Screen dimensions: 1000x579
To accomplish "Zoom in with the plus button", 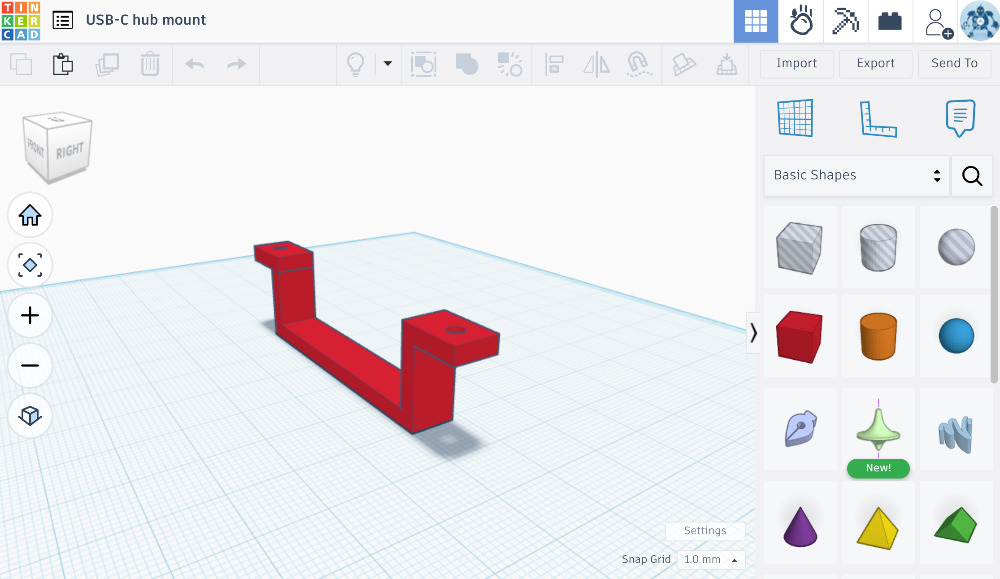I will (x=30, y=315).
